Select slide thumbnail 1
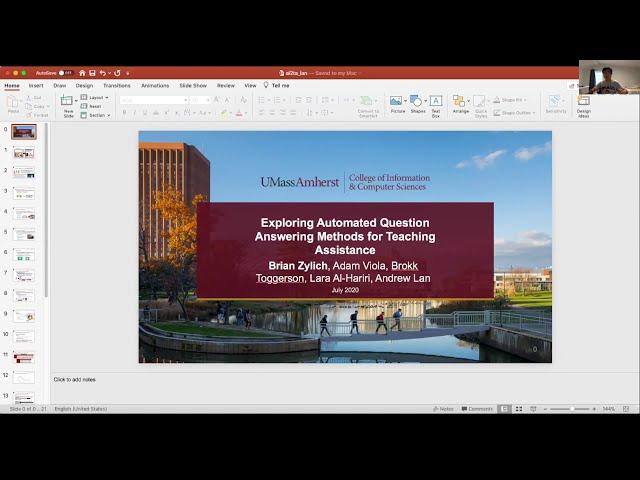640x480 pixels. click(x=24, y=153)
